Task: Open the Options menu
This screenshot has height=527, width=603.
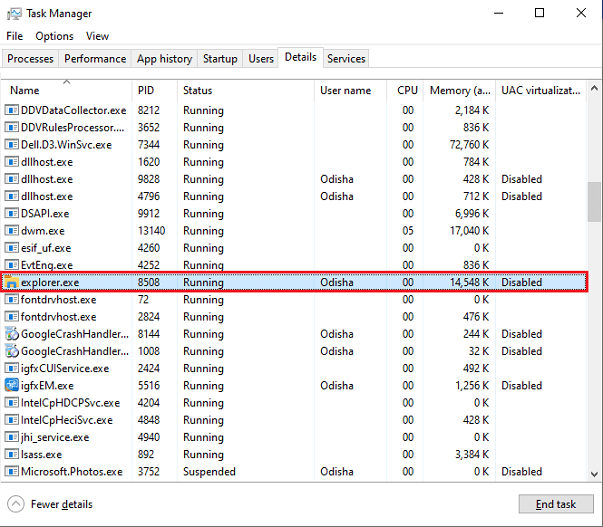Action: click(x=54, y=36)
